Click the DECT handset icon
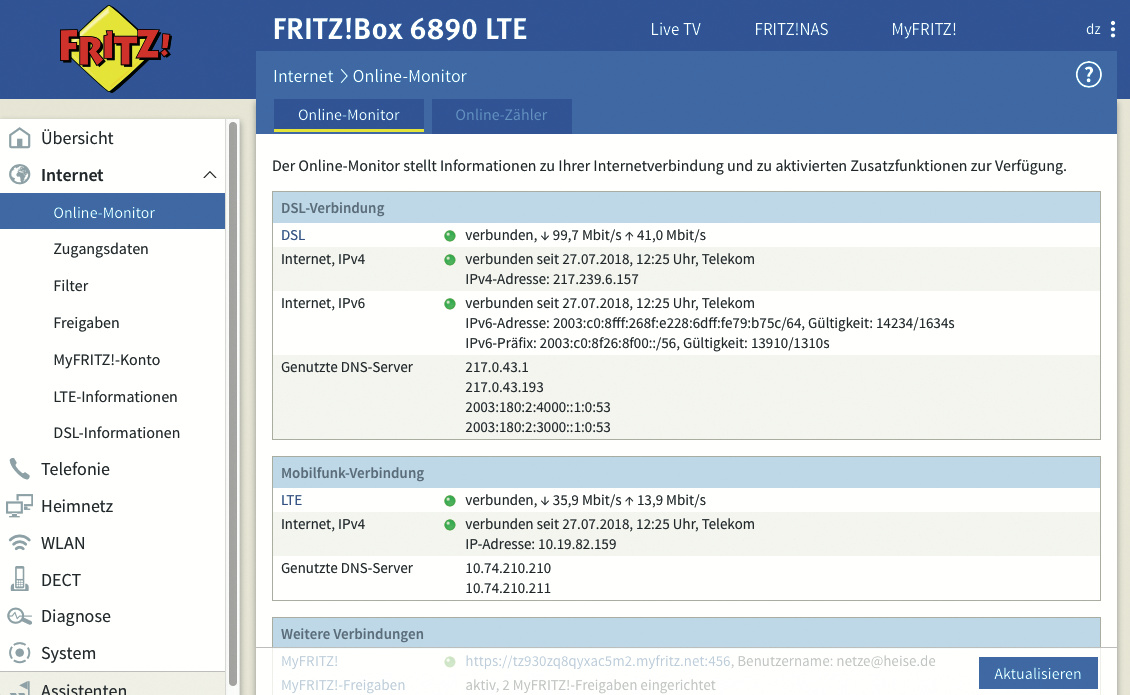The image size is (1130, 695). click(x=19, y=580)
